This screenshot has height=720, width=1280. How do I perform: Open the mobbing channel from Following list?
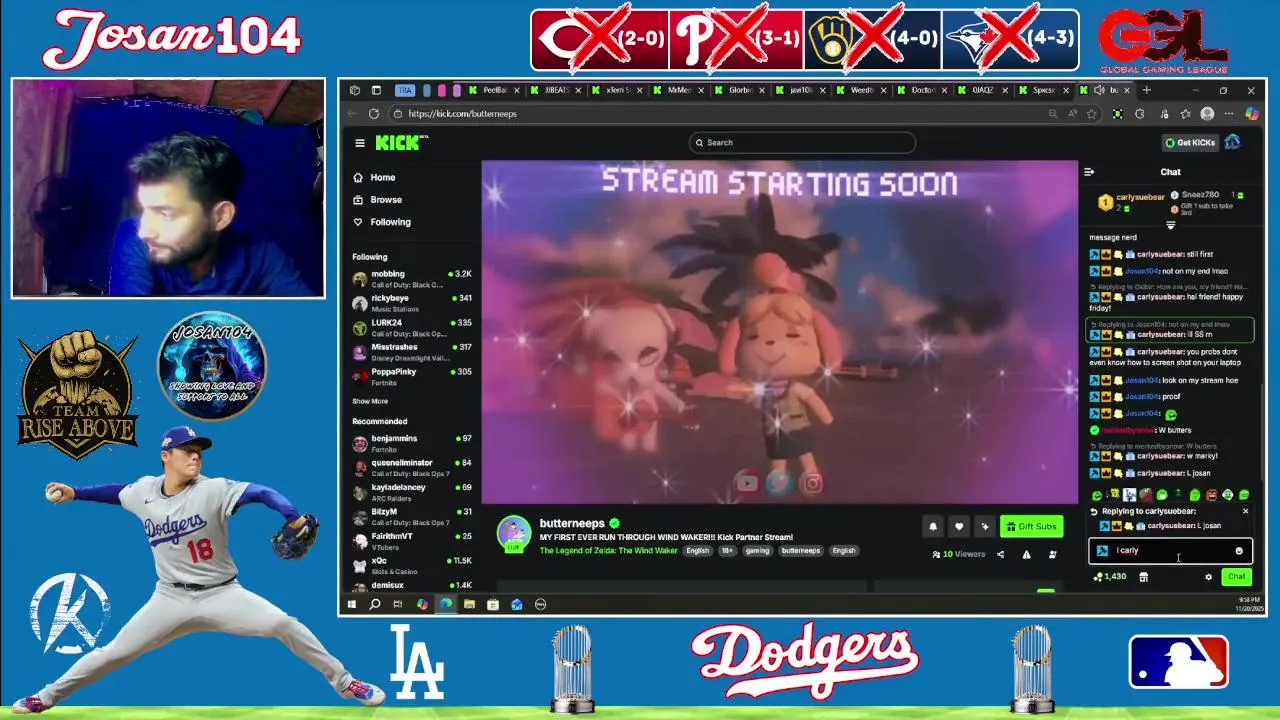tap(411, 278)
